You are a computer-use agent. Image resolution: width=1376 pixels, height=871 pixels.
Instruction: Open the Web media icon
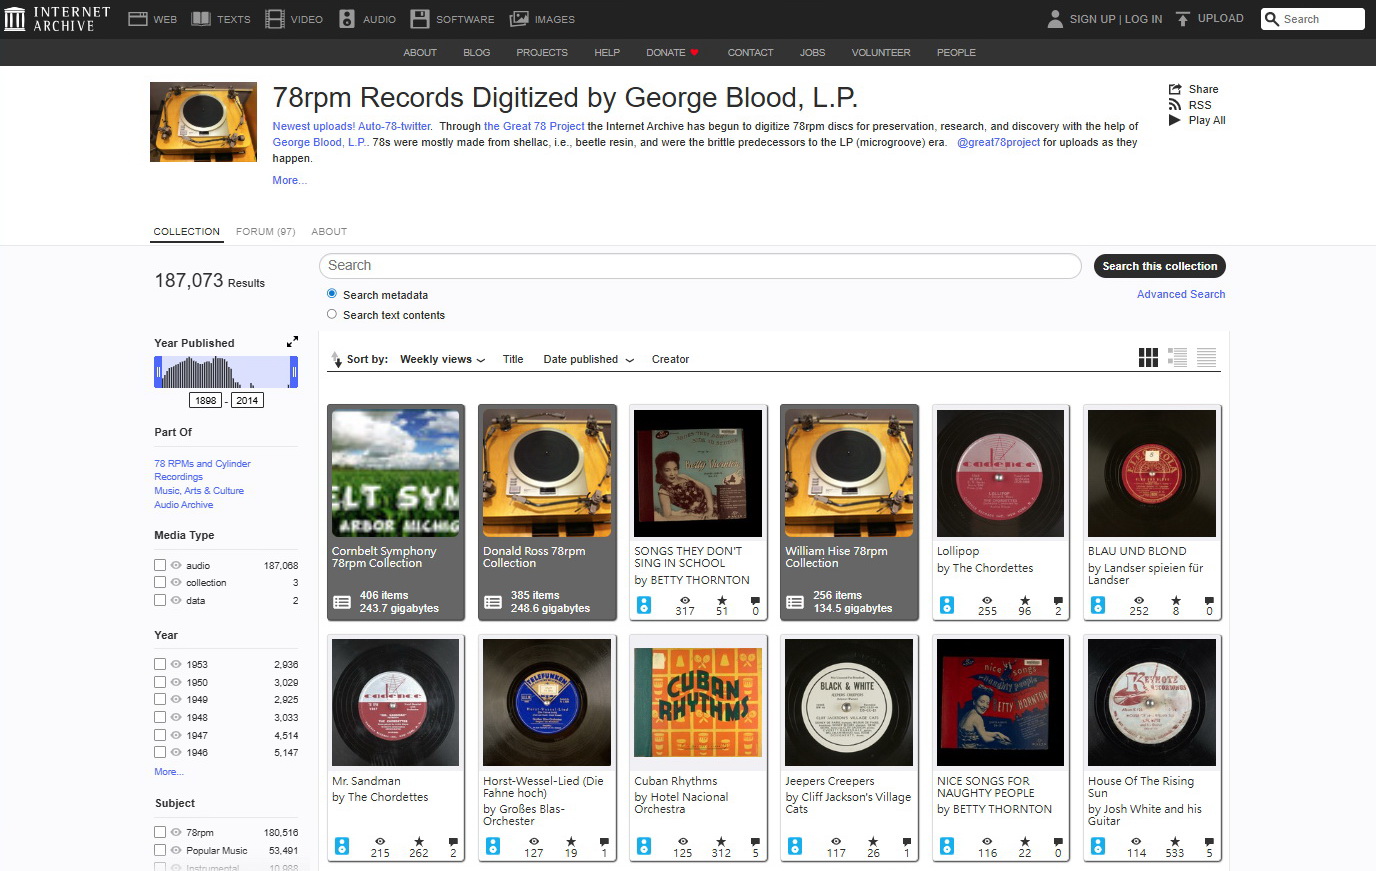pos(138,19)
